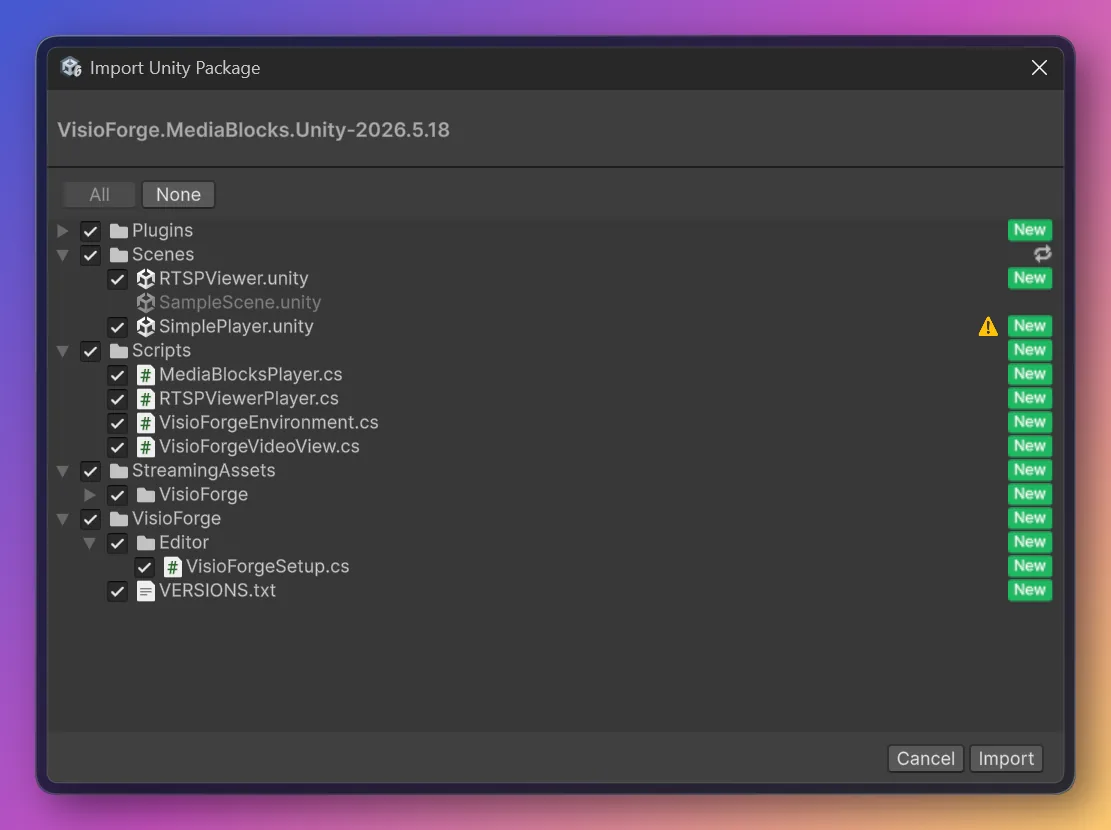Click the greyed SampleScene.unity scene icon

point(145,303)
